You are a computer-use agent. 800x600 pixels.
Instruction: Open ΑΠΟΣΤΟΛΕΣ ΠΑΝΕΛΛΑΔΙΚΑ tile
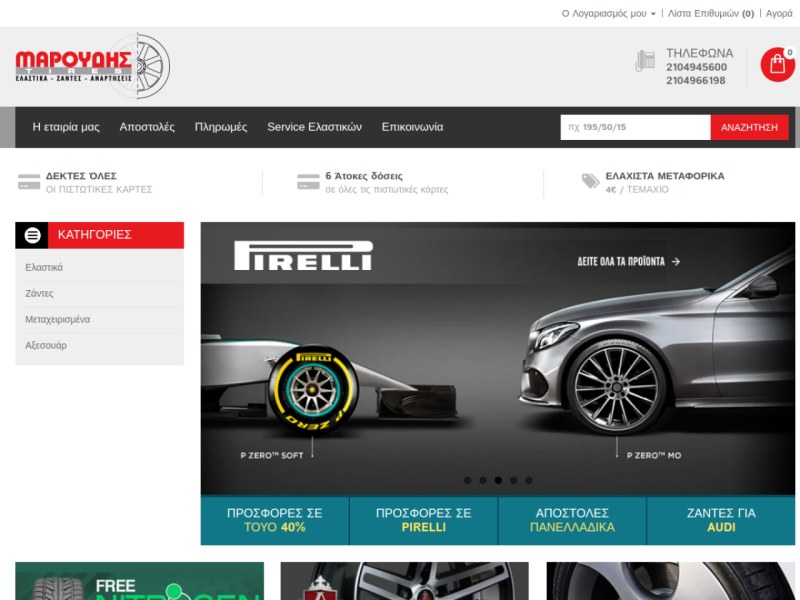[572, 520]
